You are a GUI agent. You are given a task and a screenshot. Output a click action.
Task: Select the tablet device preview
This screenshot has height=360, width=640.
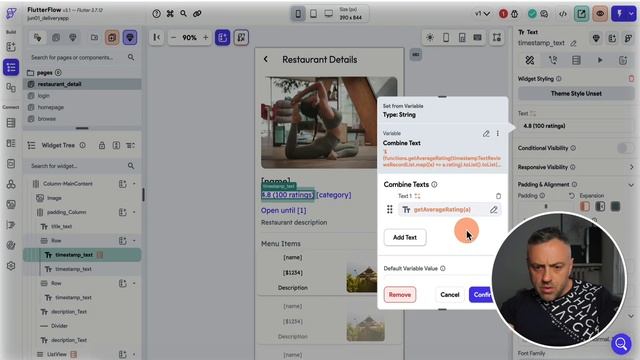pyautogui.click(x=313, y=14)
